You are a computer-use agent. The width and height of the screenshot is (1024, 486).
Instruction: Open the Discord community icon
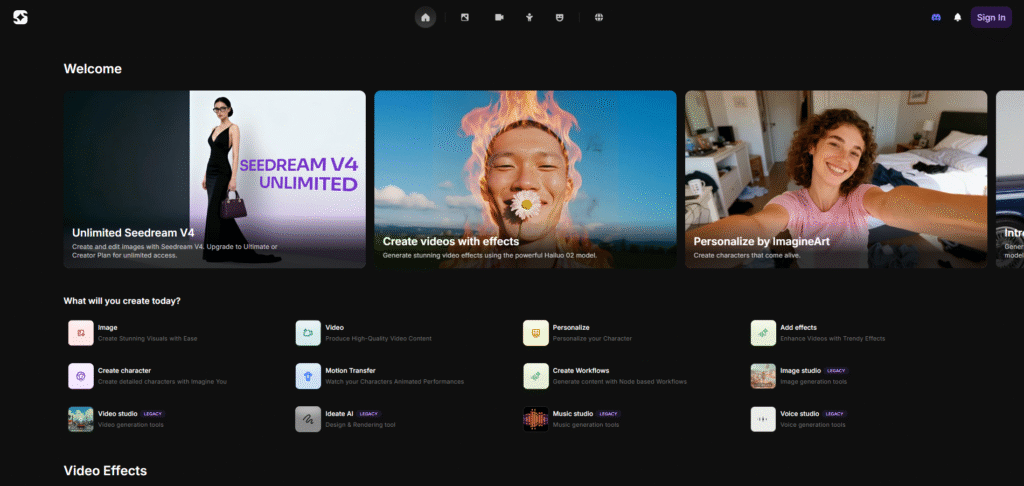click(936, 18)
